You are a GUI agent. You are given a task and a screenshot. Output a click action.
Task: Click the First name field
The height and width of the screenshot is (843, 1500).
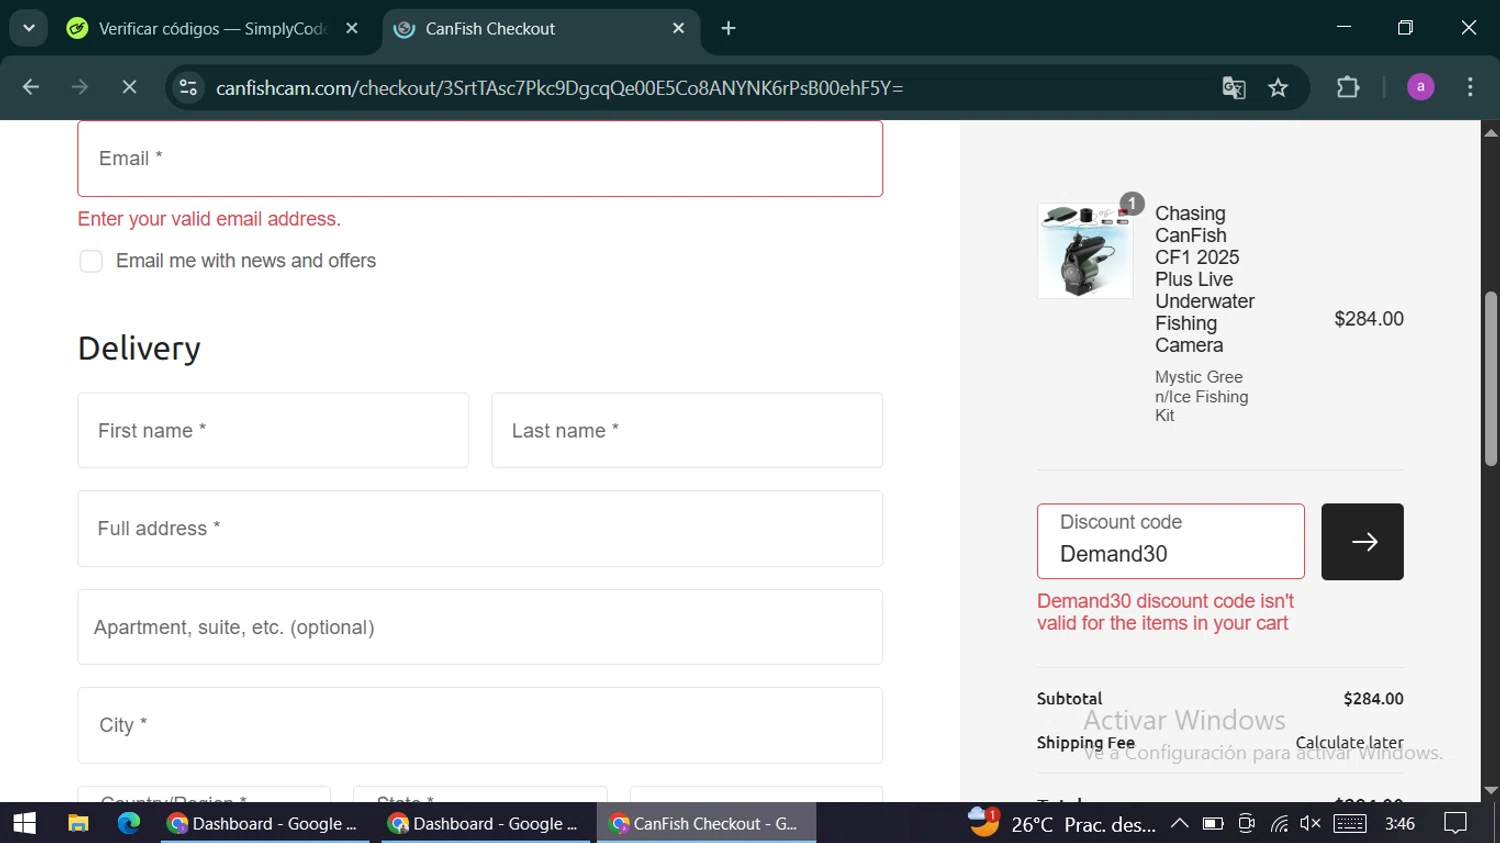(x=273, y=431)
